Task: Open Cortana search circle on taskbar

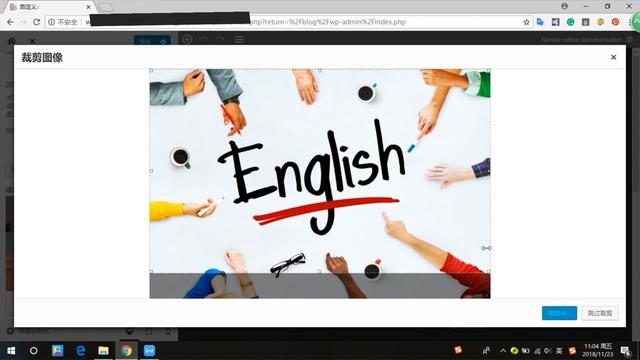Action: tap(33, 351)
